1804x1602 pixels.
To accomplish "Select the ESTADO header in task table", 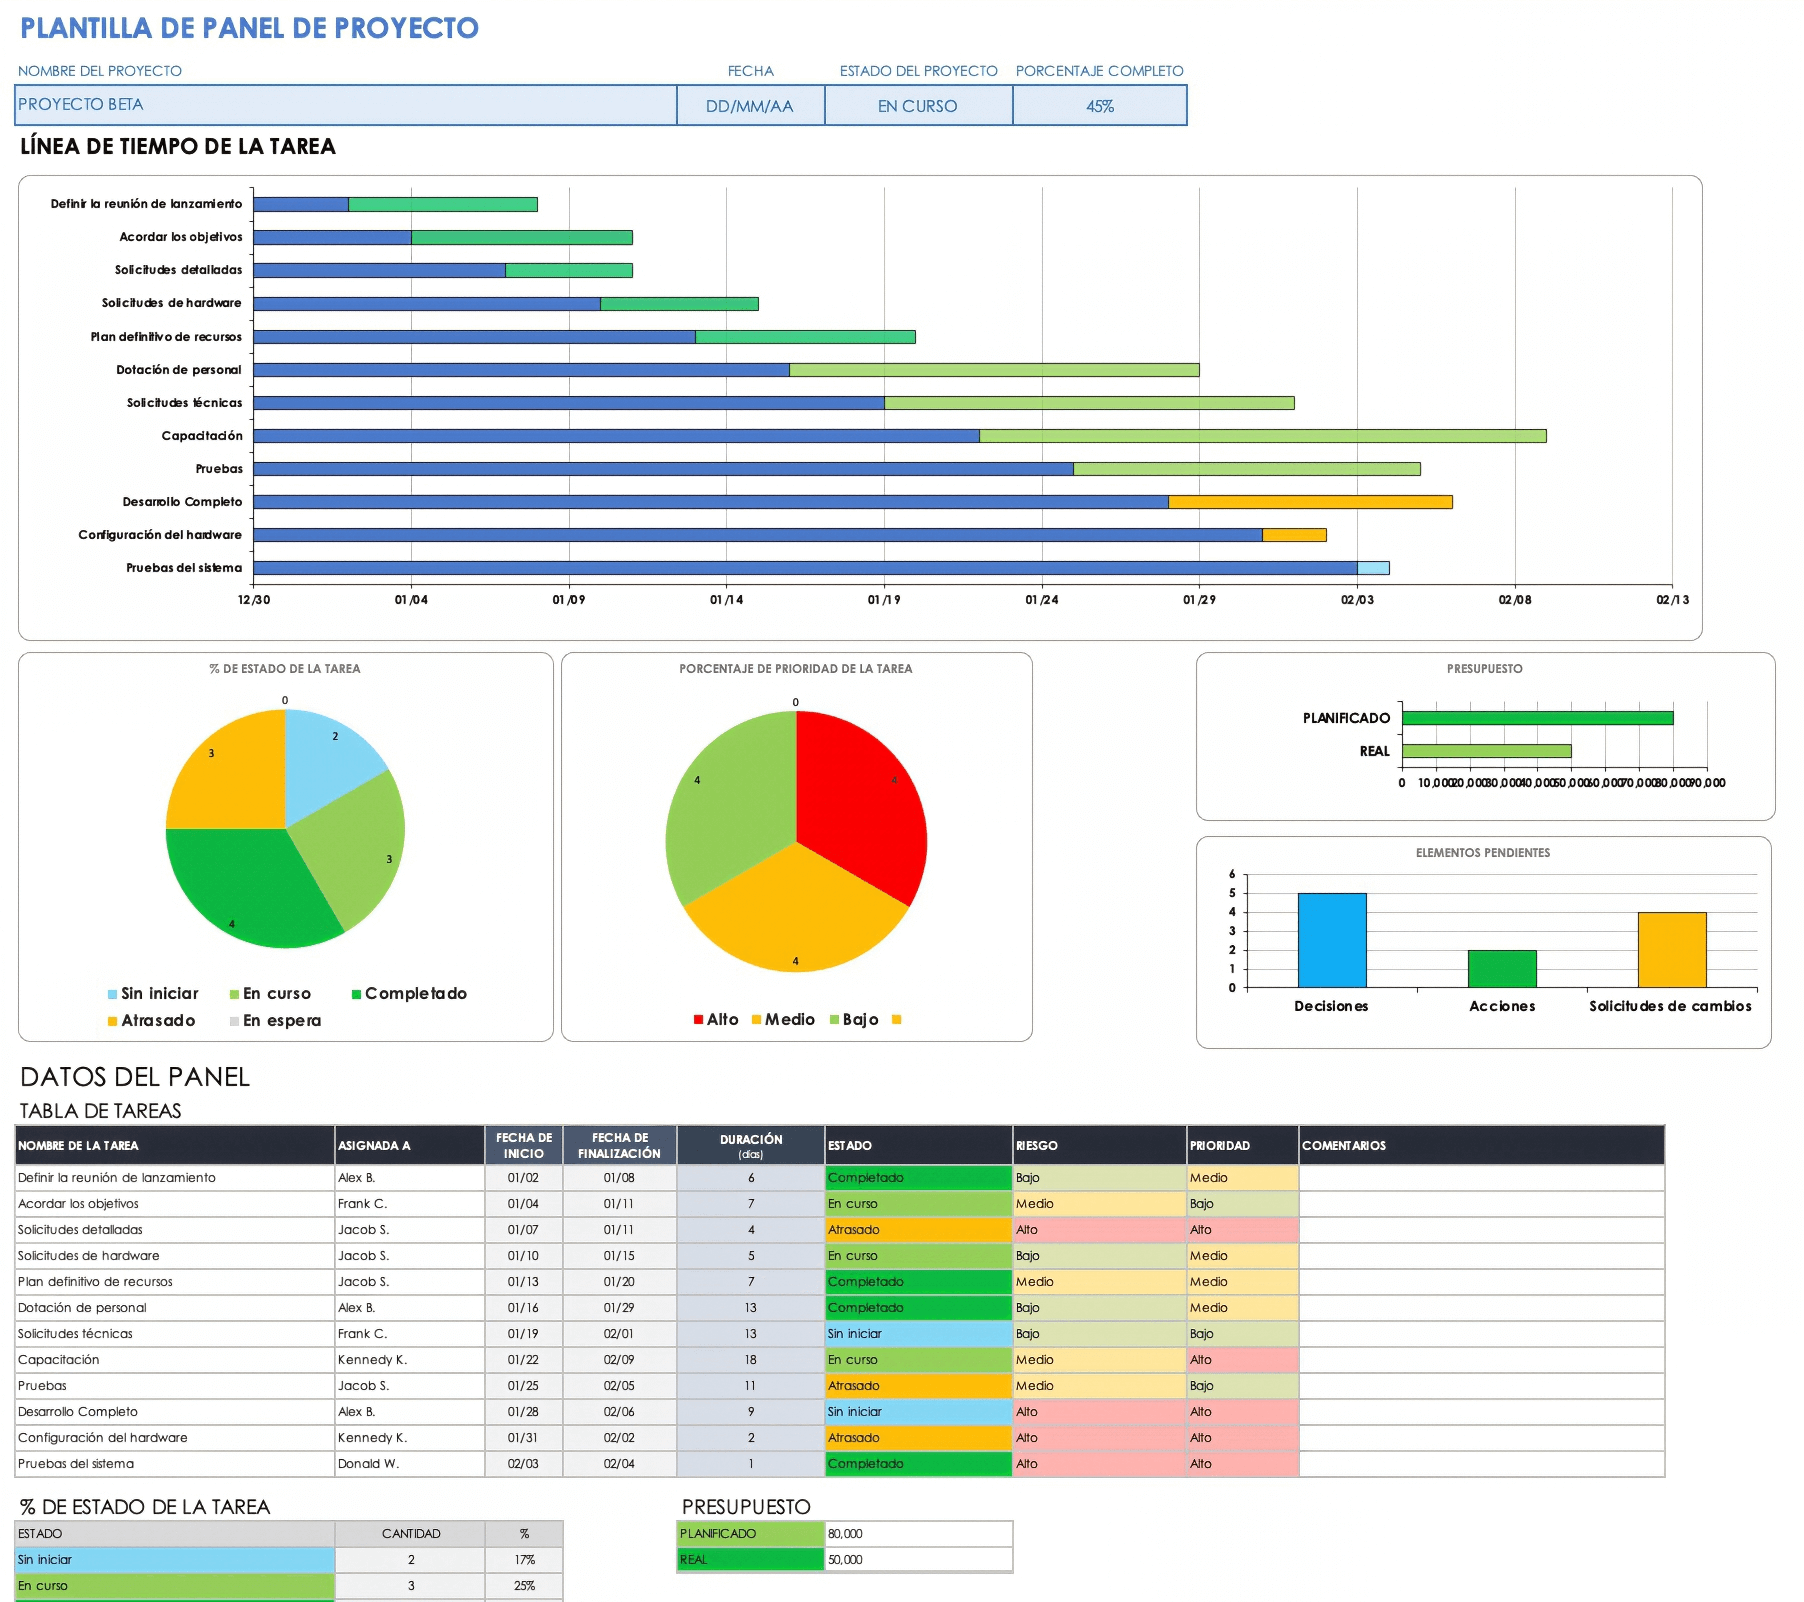I will pos(919,1146).
